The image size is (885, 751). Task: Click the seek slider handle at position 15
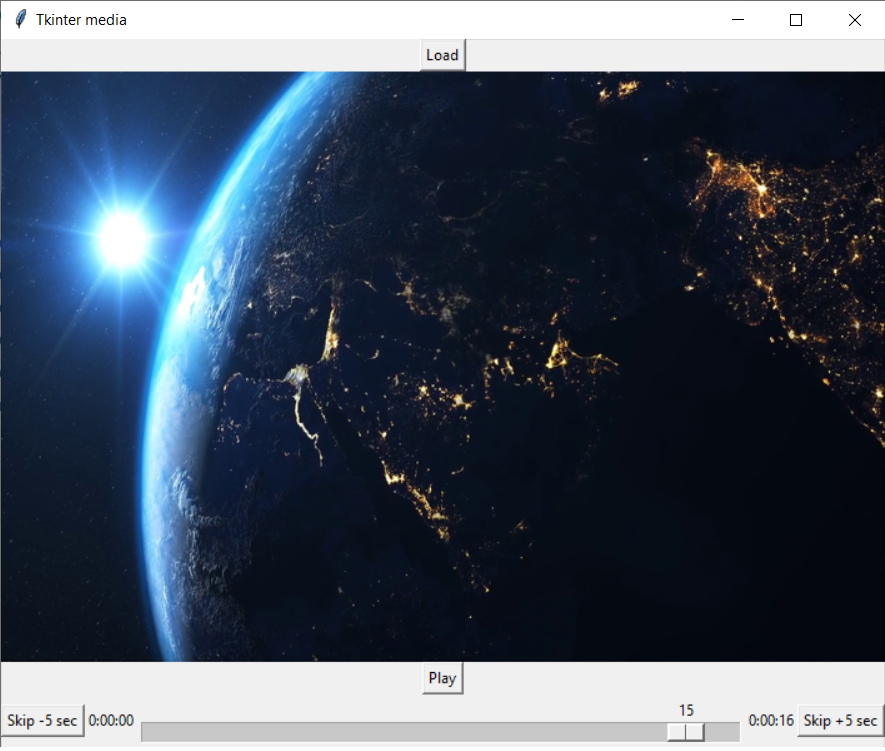click(x=686, y=731)
